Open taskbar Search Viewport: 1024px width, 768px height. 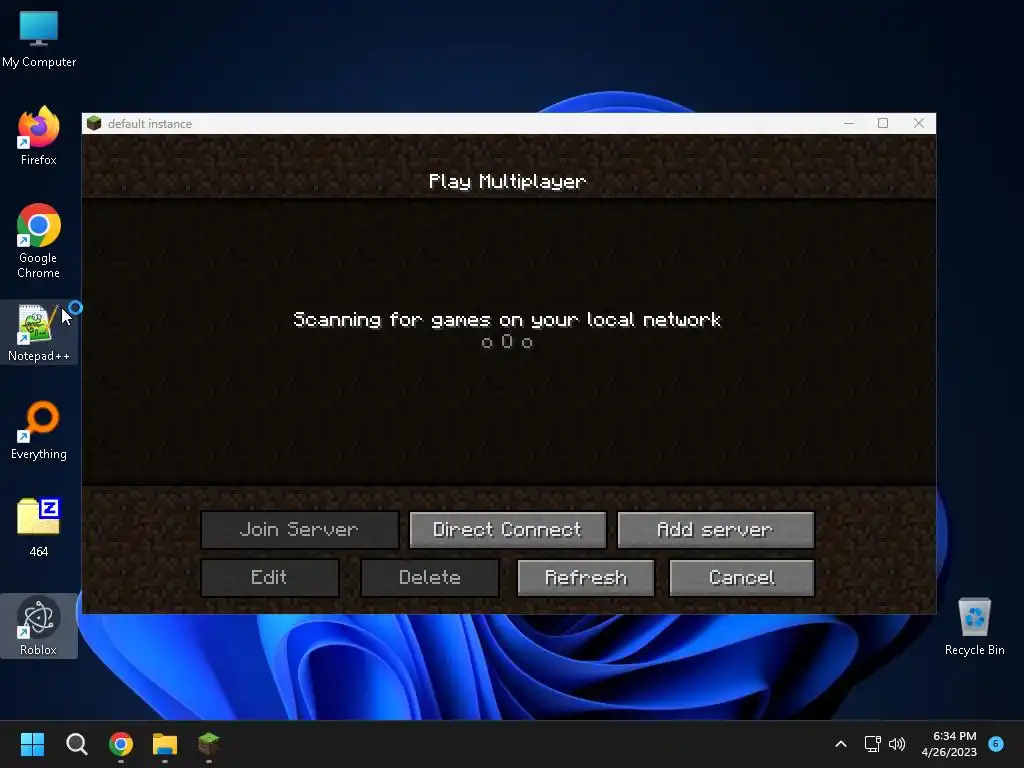pos(76,744)
